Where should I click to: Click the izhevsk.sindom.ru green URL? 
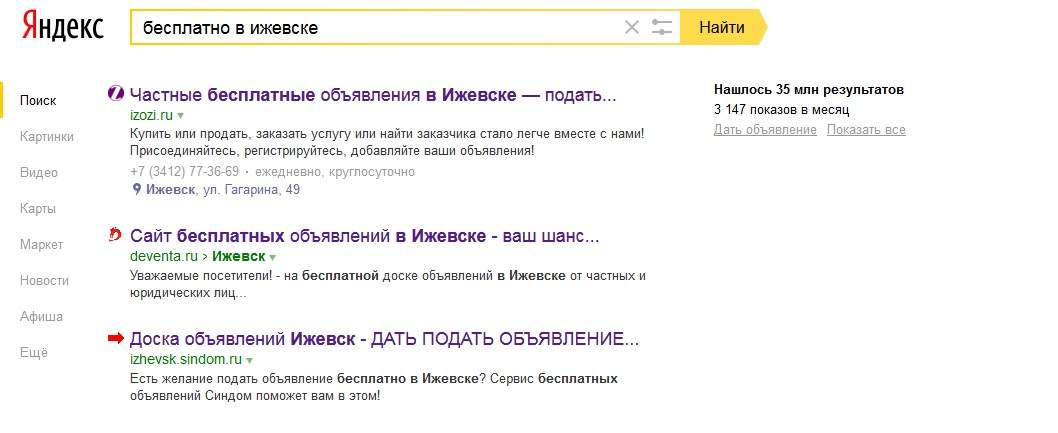[x=186, y=359]
